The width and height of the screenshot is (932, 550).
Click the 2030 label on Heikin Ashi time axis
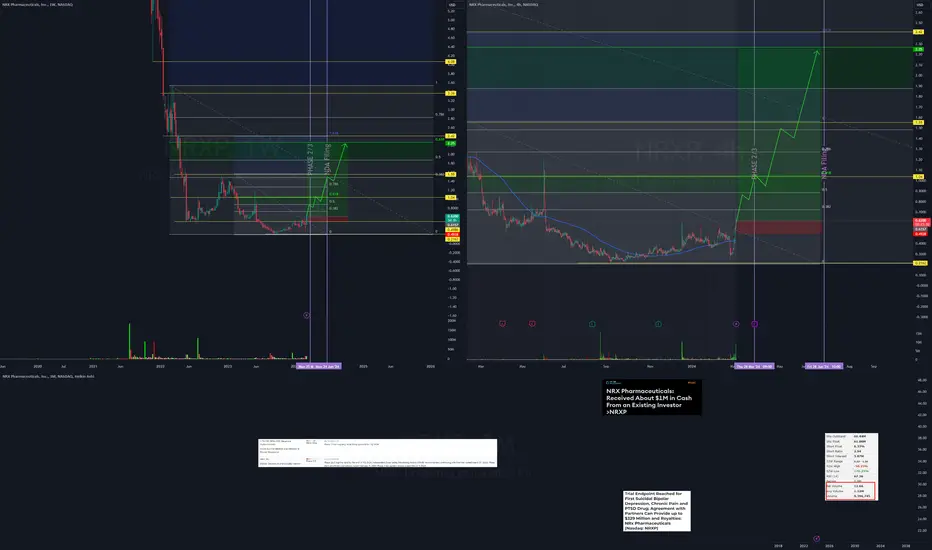pos(855,545)
